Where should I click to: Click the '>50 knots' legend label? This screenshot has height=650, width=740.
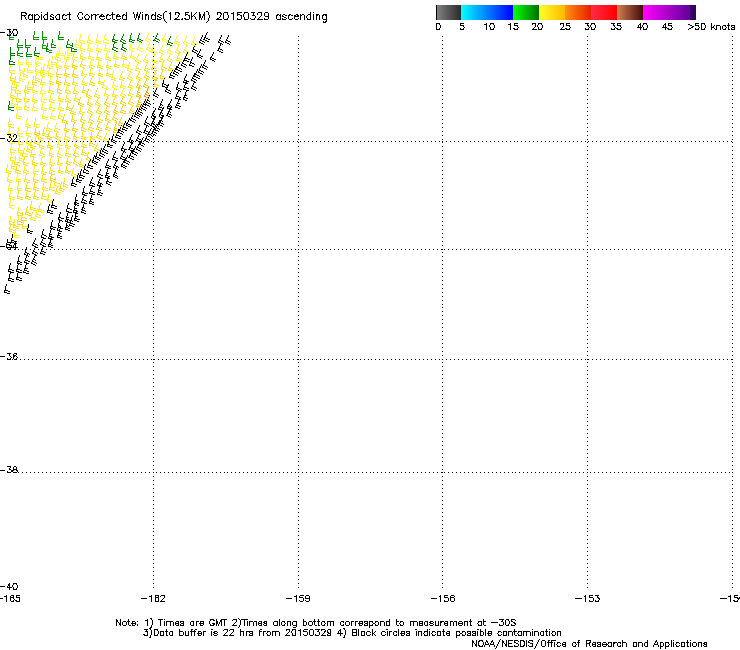click(x=711, y=27)
